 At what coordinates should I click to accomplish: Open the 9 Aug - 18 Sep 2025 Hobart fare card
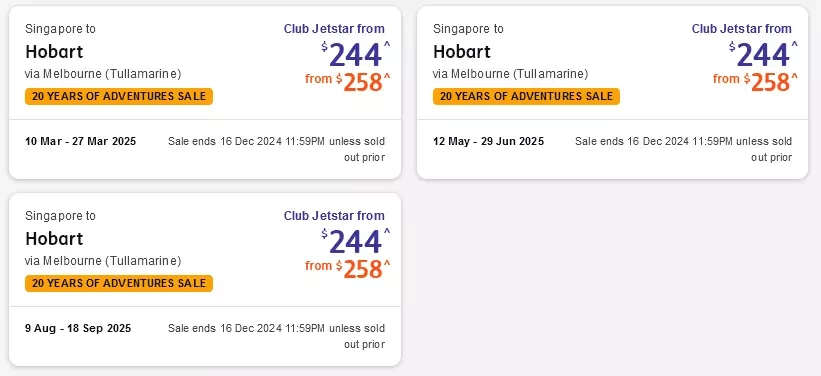click(205, 279)
